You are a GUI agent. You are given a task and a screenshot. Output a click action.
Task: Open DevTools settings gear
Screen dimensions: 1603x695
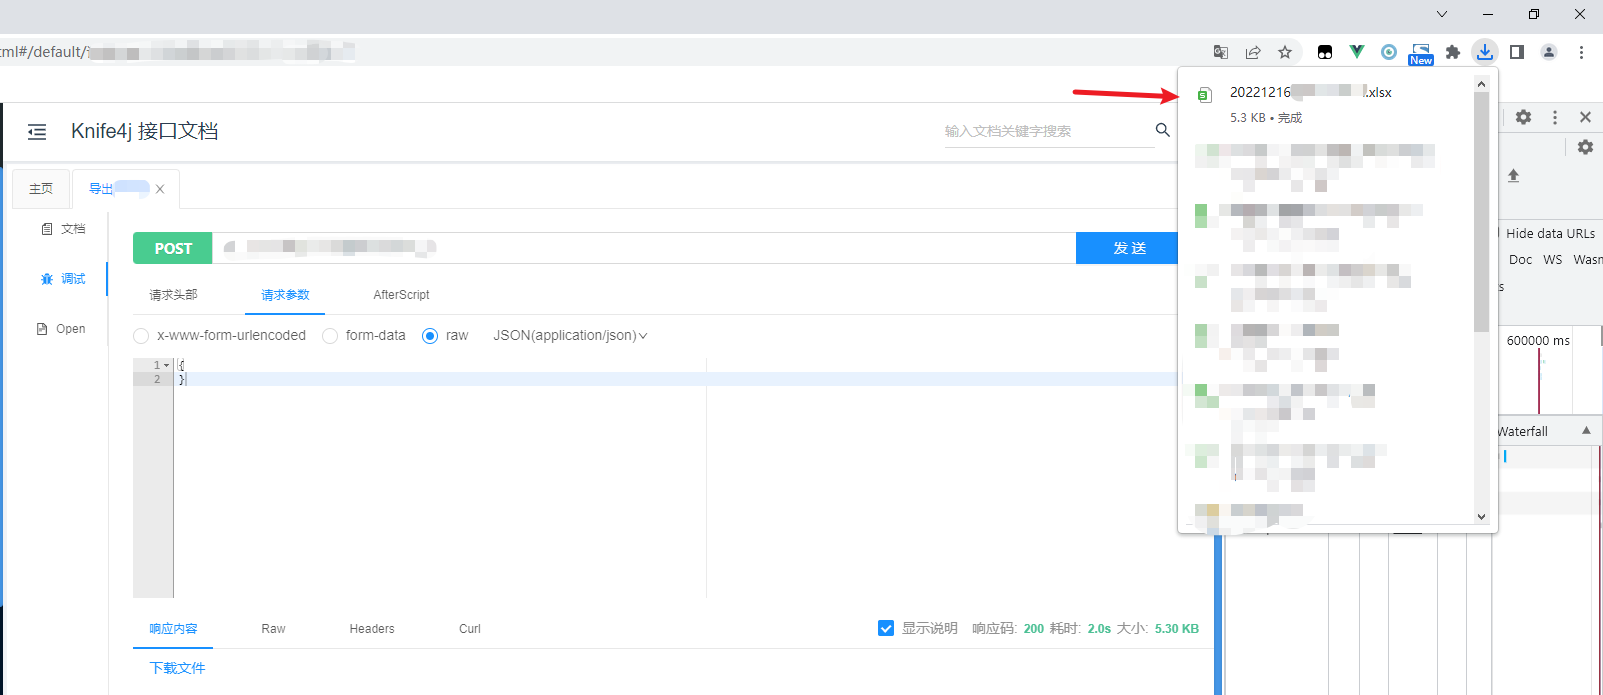click(1523, 117)
